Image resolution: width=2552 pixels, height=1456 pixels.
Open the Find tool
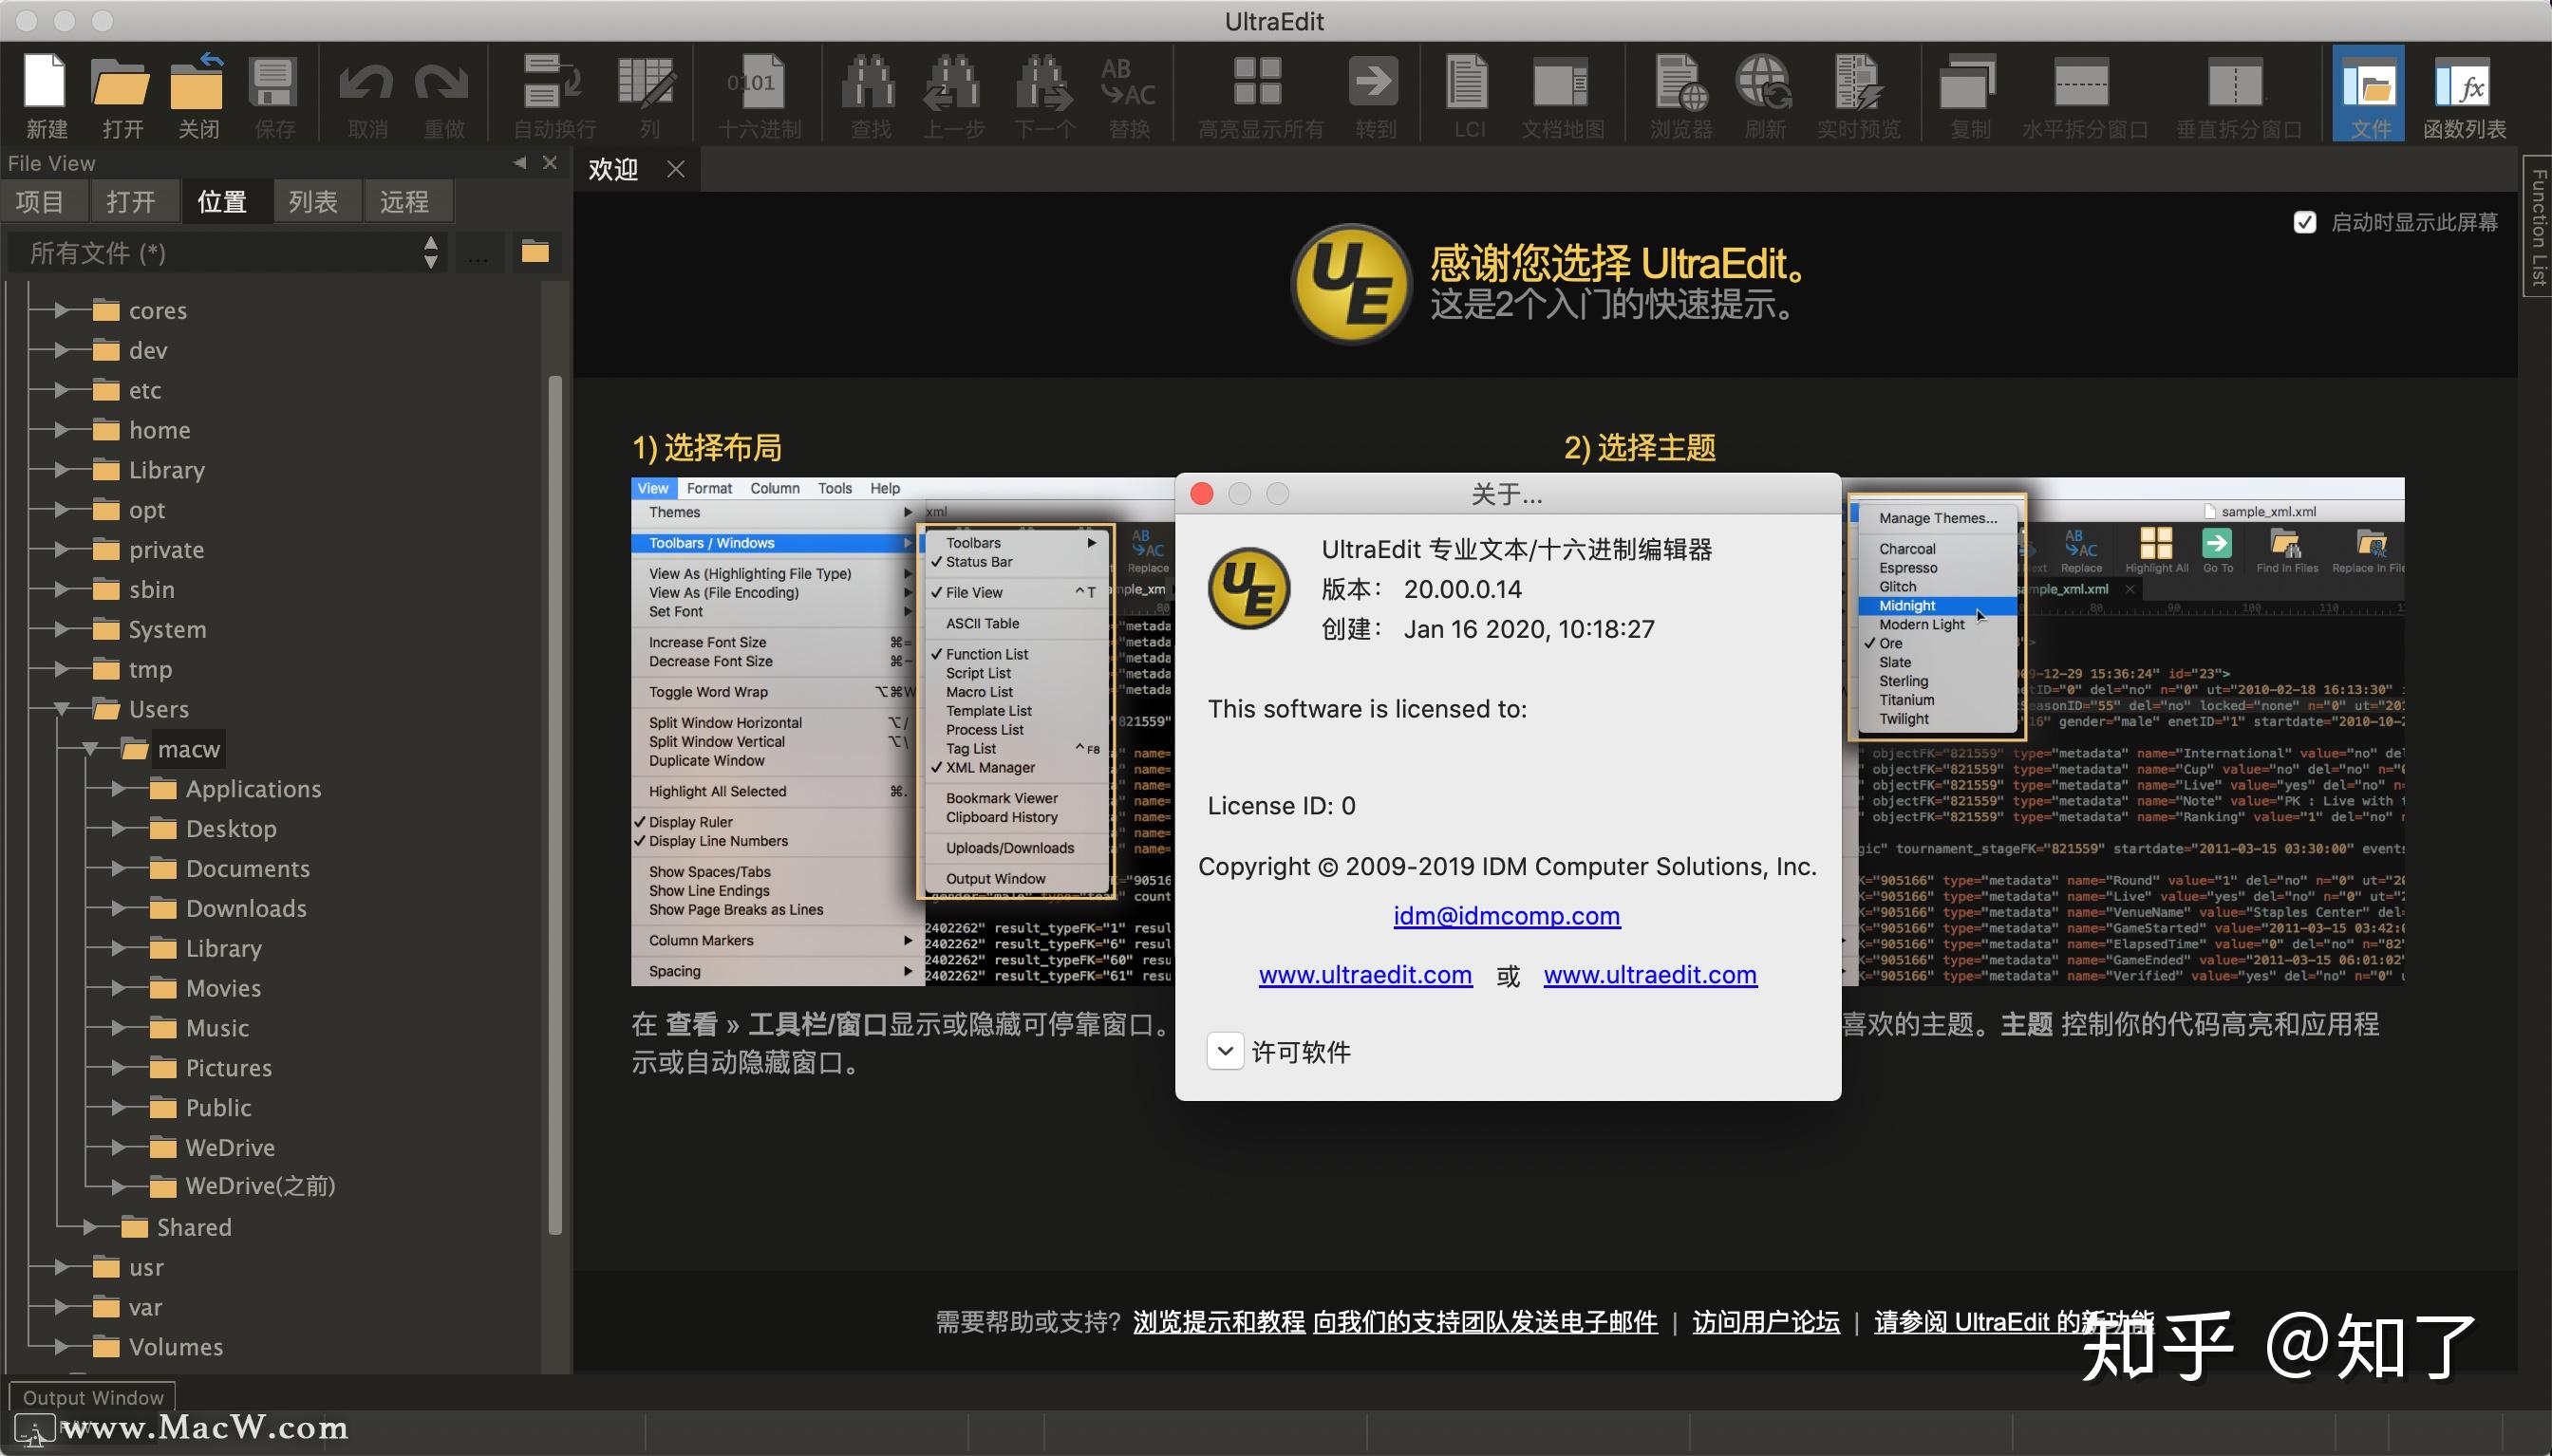tap(868, 95)
